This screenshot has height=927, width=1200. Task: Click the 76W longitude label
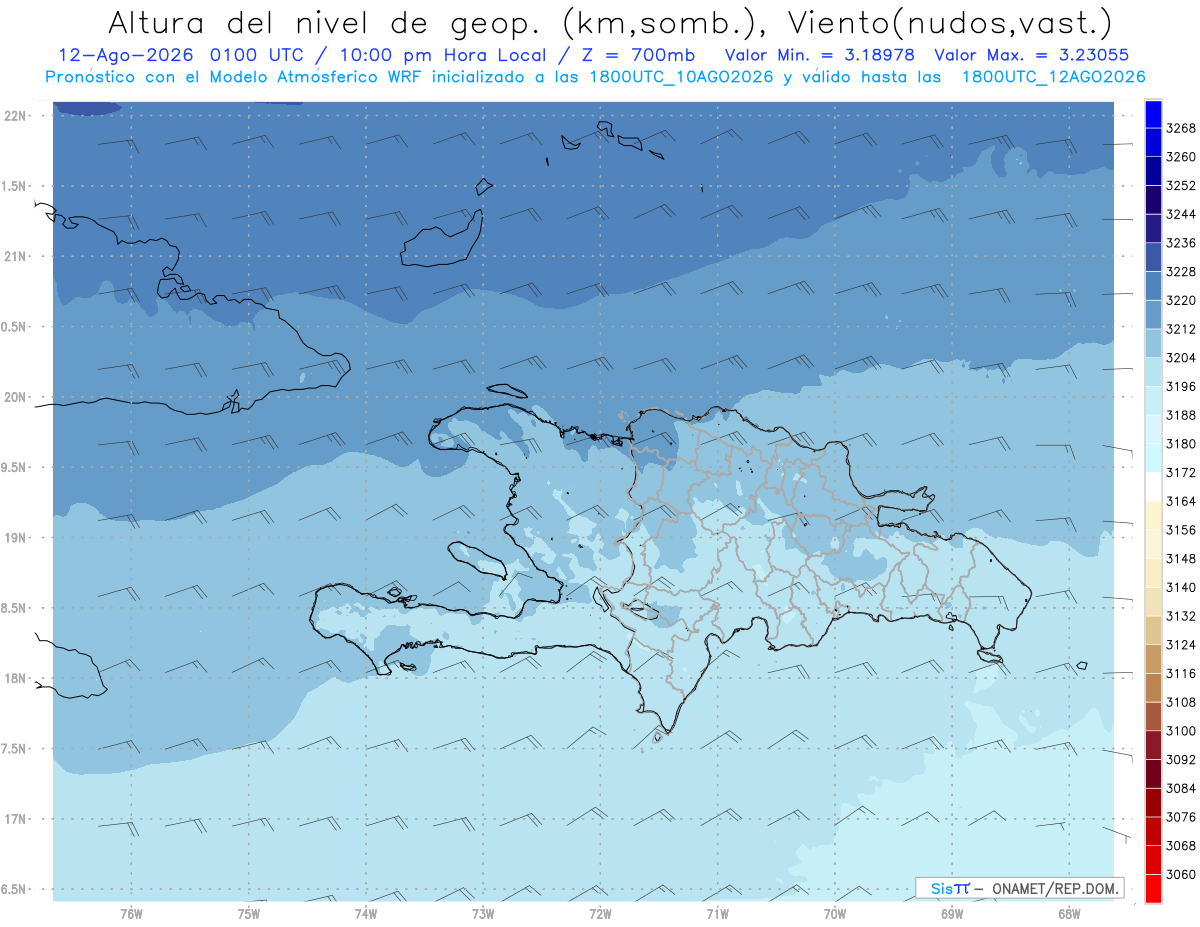pos(131,914)
